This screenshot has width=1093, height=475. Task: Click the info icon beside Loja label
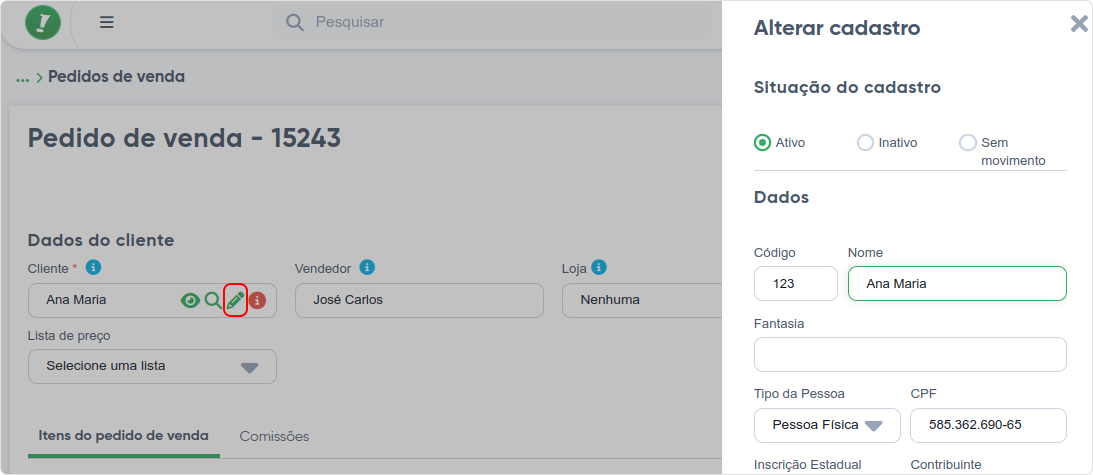coord(599,268)
